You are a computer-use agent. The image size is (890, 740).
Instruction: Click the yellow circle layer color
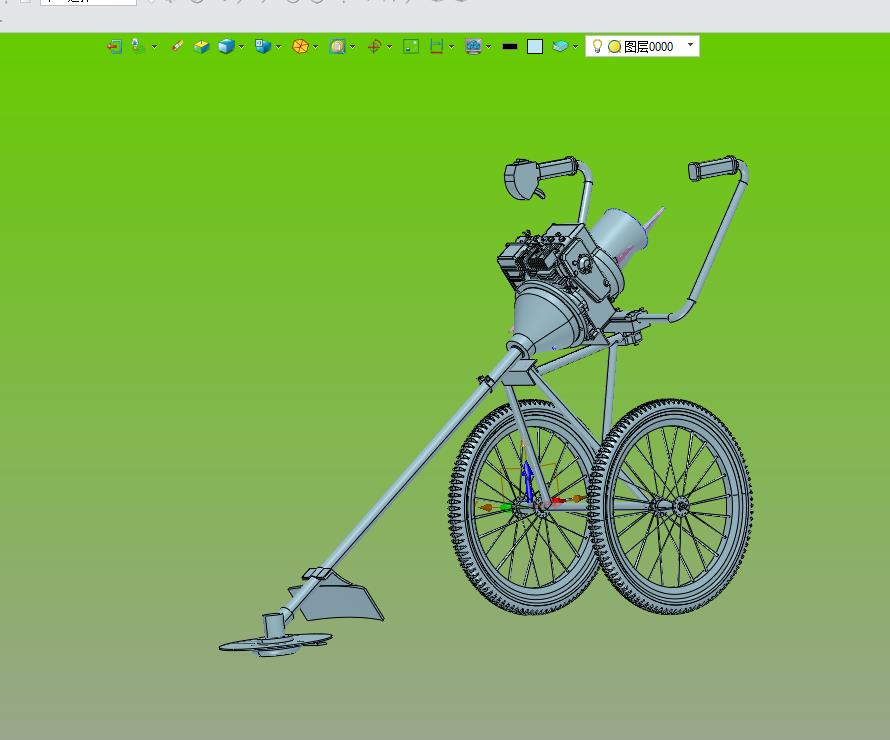tap(614, 47)
